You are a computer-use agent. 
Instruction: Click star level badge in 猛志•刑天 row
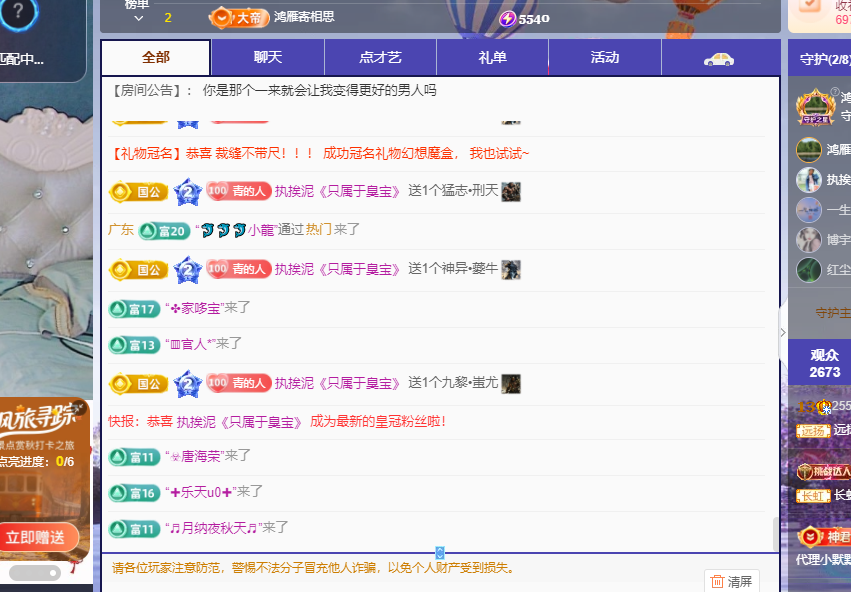tap(188, 192)
